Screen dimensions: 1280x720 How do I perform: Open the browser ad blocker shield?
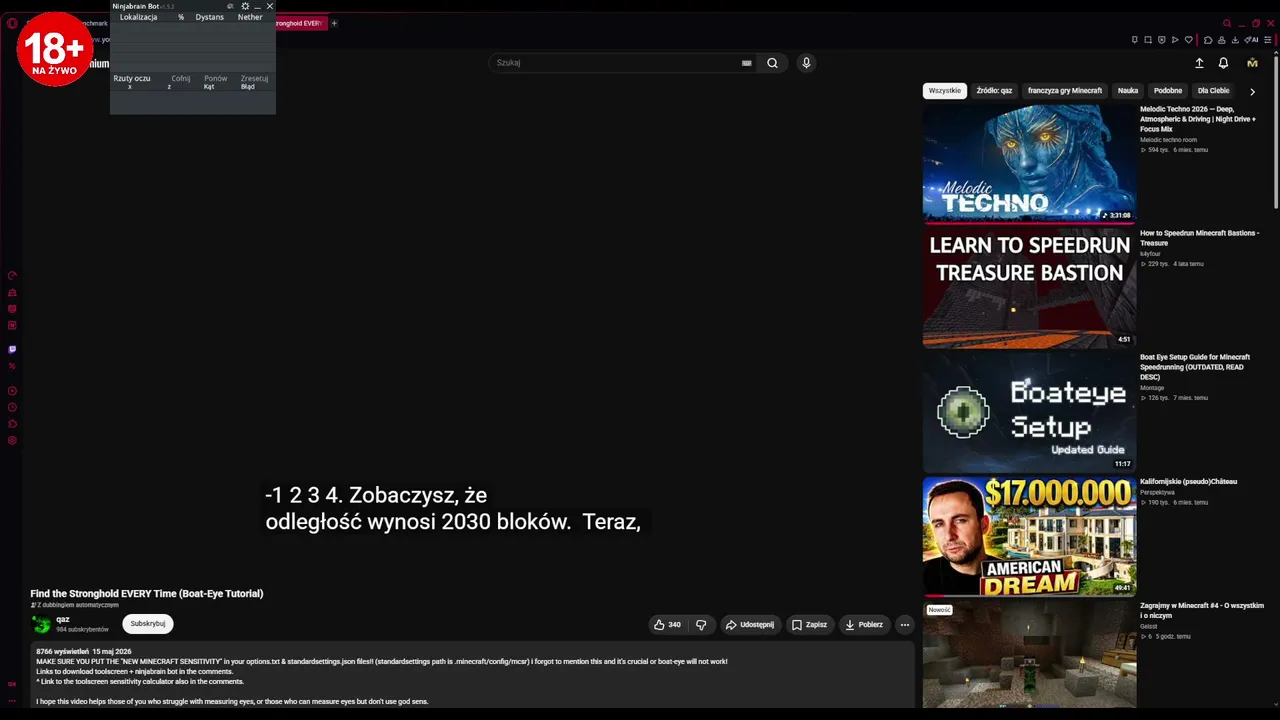point(1161,40)
